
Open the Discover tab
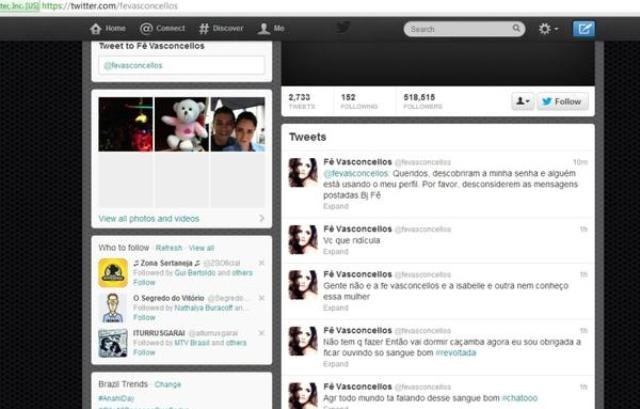pos(221,29)
